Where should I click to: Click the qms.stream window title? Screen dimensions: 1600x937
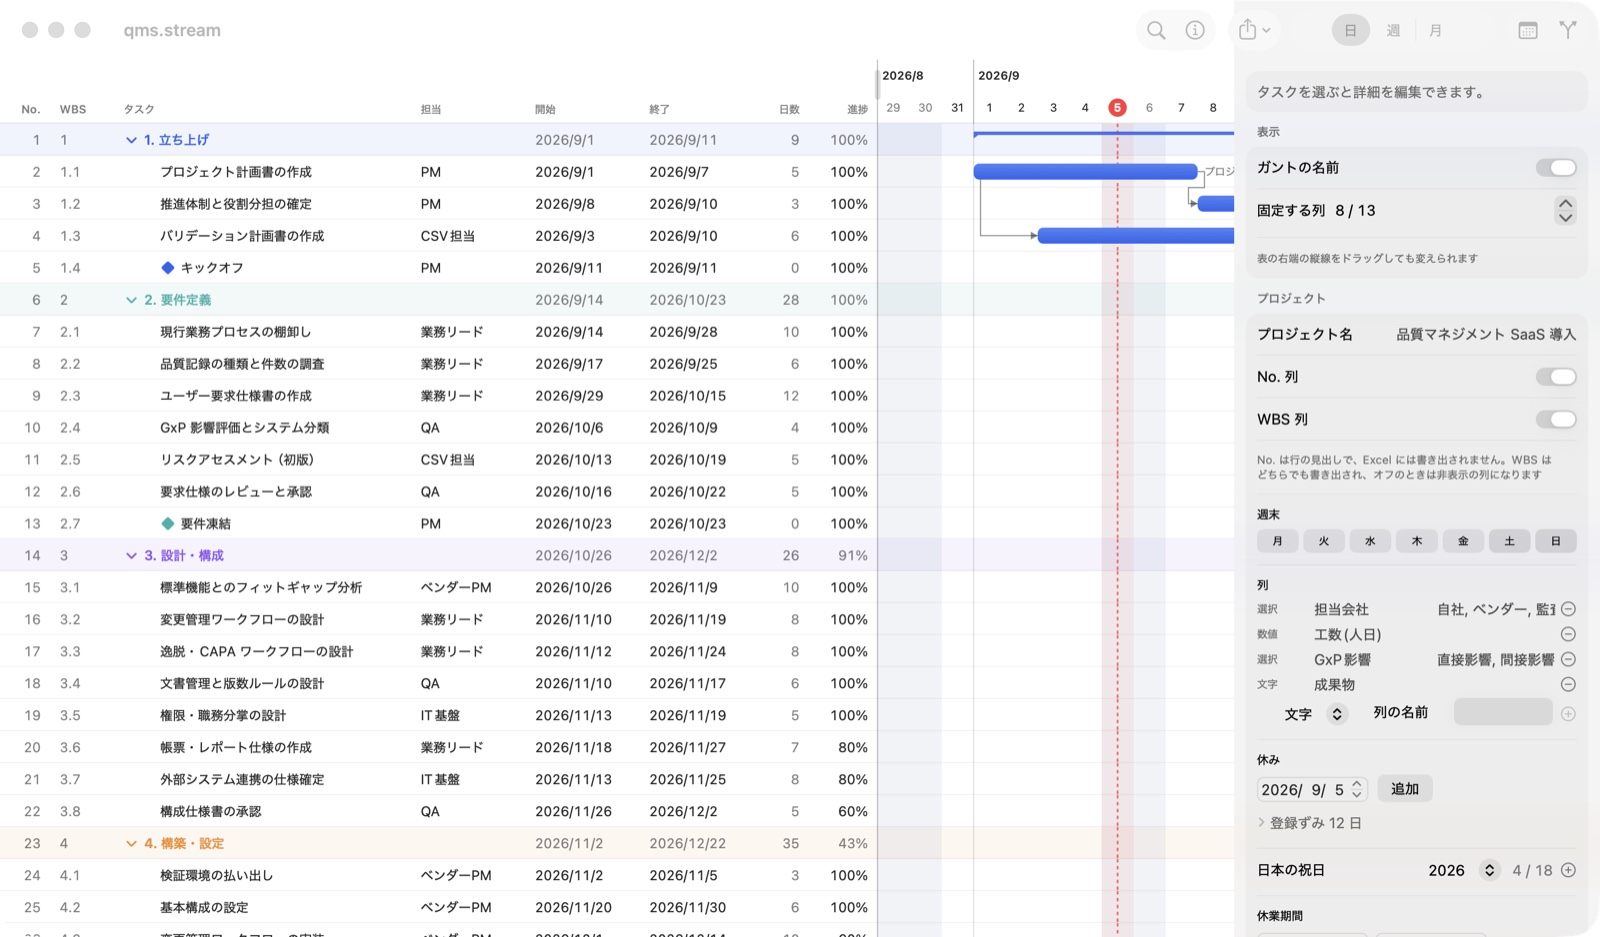(172, 30)
